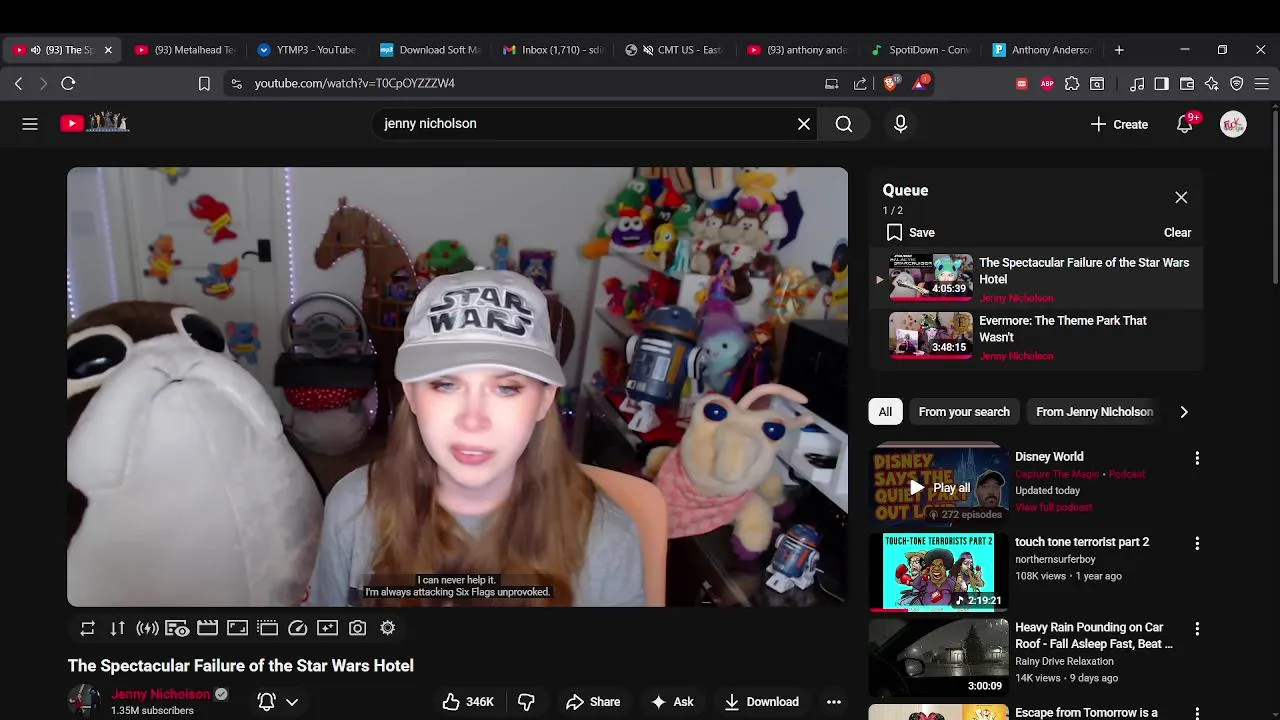Click the Share button
The height and width of the screenshot is (720, 1280).
coord(593,702)
